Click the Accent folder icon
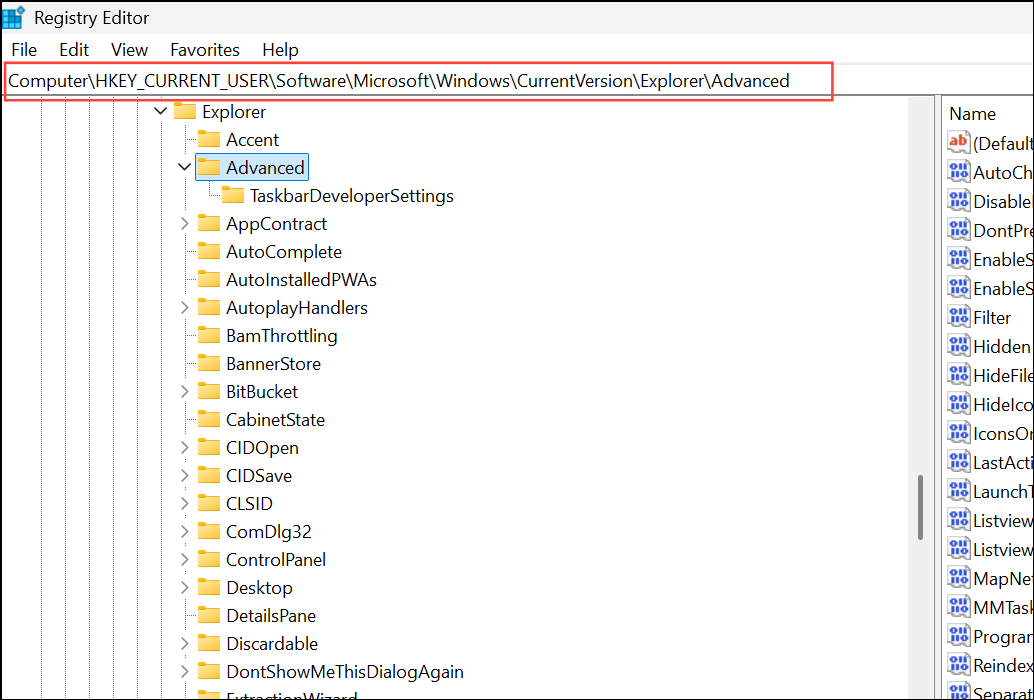This screenshot has height=700, width=1034. tap(209, 140)
